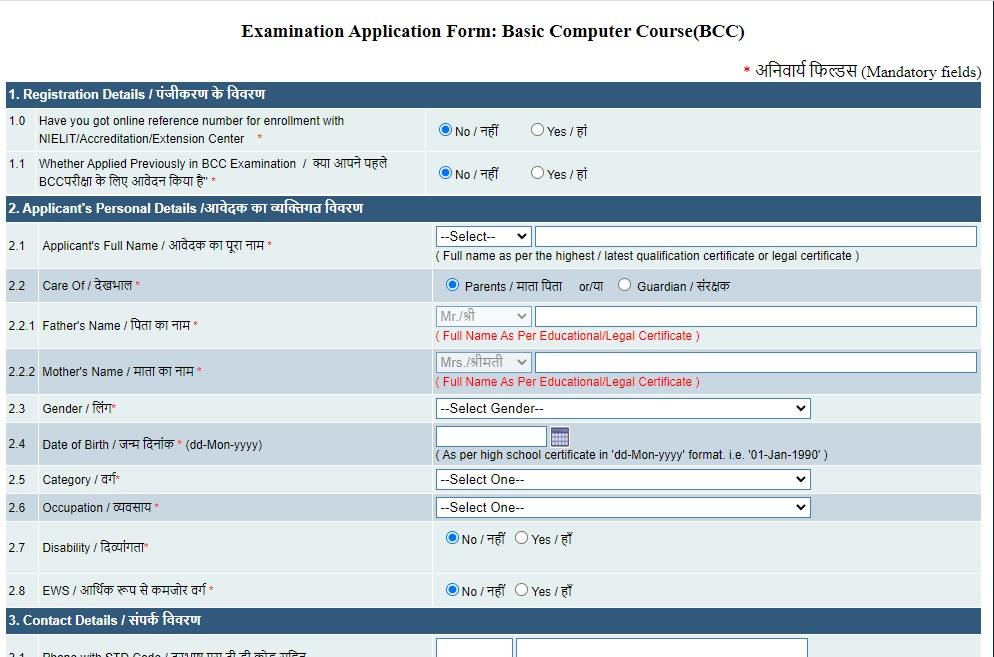
Task: Choose Yes for previously applied in BCC
Action: click(x=537, y=173)
